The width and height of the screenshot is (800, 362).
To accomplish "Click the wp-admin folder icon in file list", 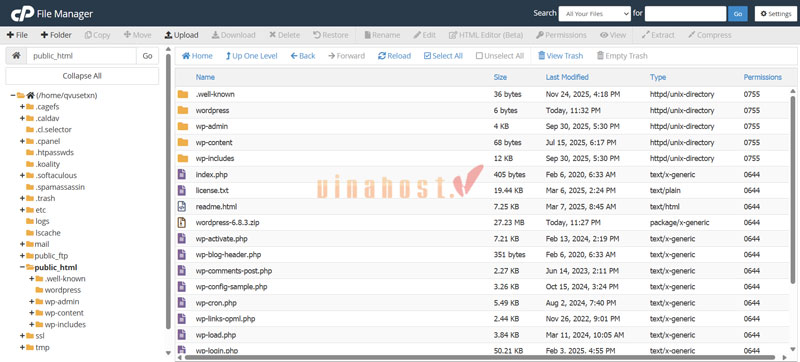I will pyautogui.click(x=183, y=126).
